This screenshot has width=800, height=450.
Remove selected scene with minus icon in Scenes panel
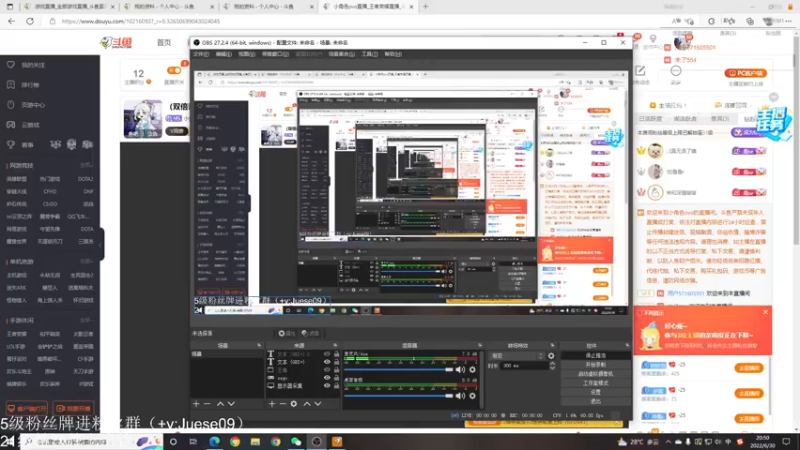click(x=207, y=404)
